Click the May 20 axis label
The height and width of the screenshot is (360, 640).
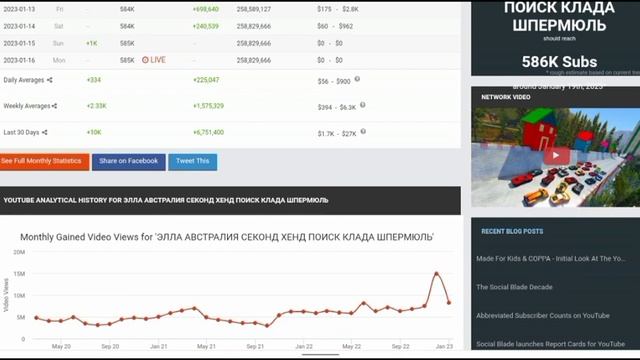tap(61, 347)
